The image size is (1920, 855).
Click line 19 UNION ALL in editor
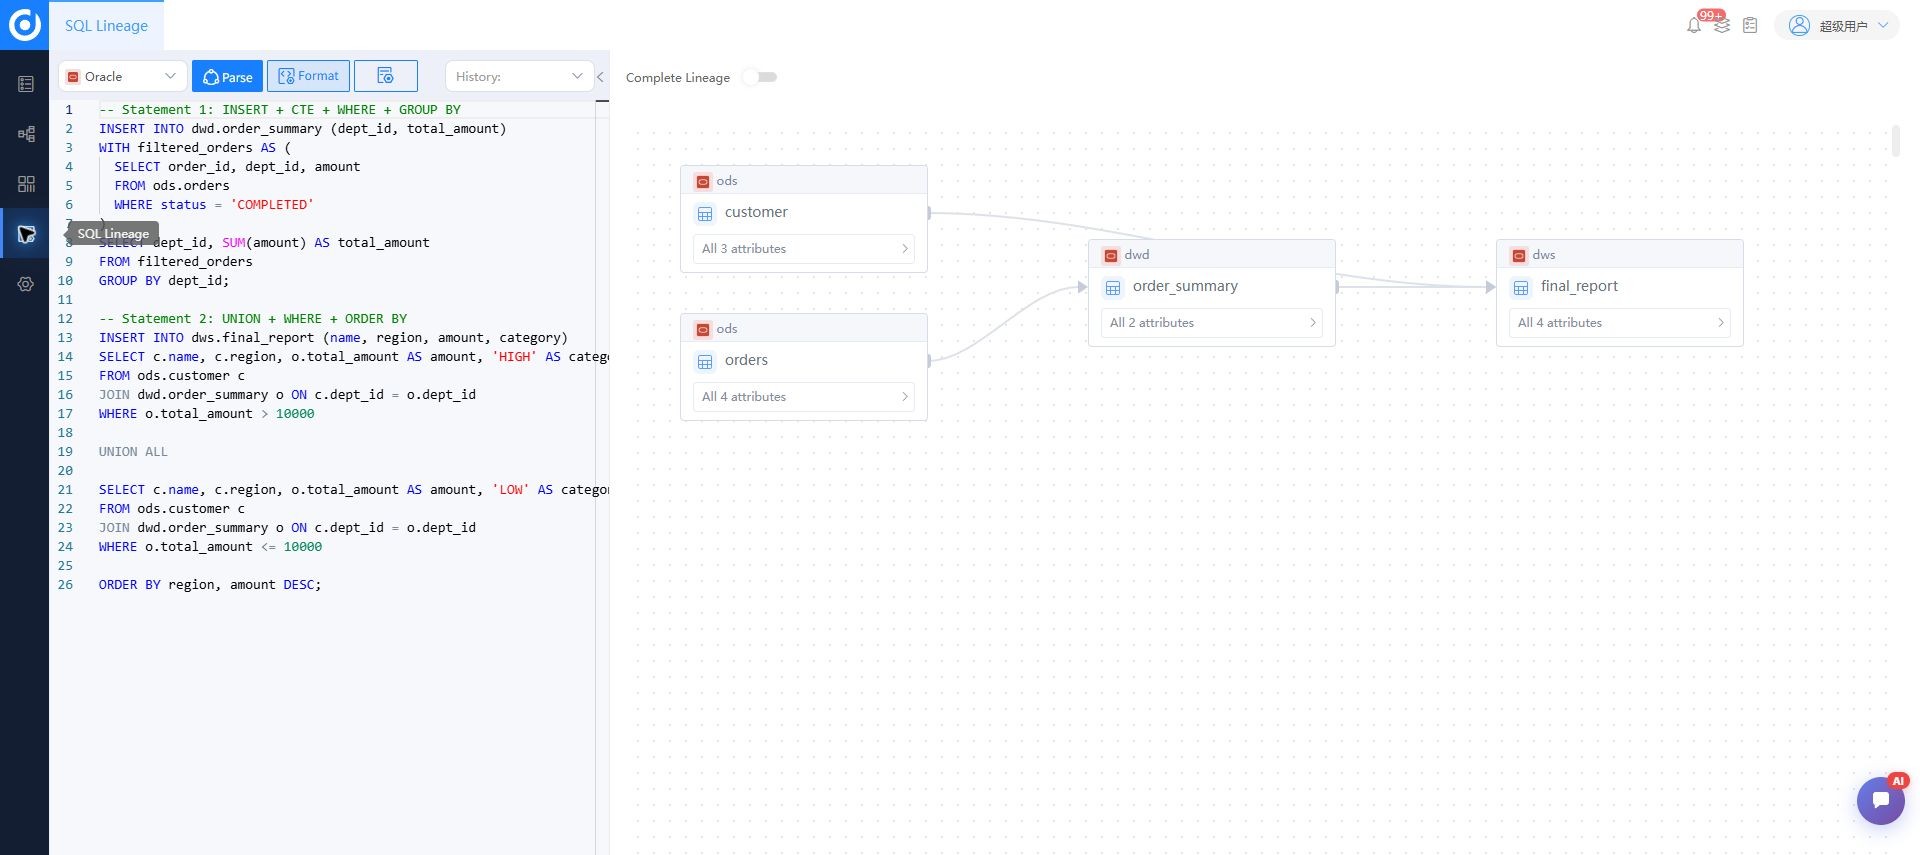tap(133, 452)
